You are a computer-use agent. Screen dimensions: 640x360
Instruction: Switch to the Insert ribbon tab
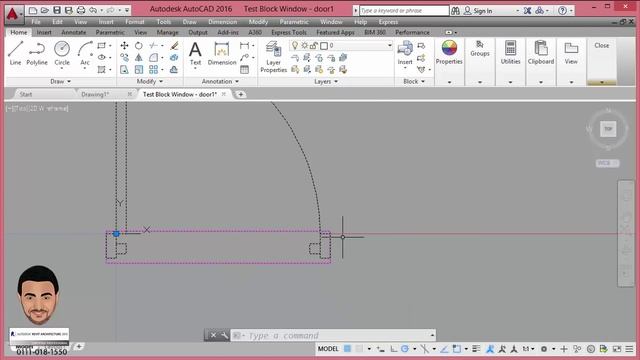click(44, 32)
